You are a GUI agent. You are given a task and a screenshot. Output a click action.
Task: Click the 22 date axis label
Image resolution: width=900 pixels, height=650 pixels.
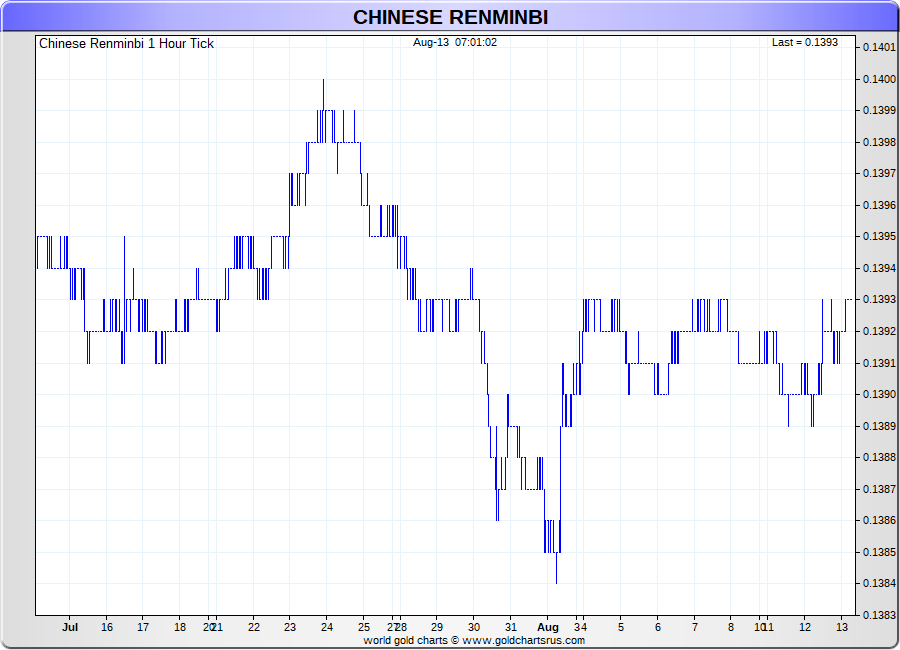click(254, 627)
